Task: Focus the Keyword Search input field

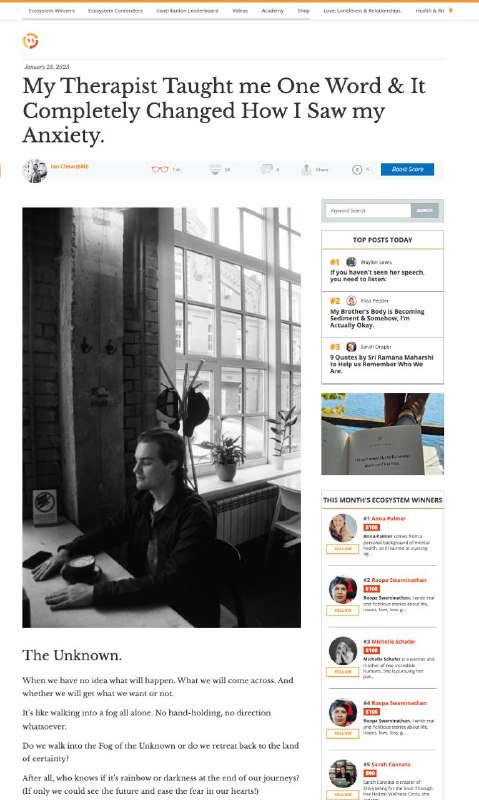Action: [368, 210]
